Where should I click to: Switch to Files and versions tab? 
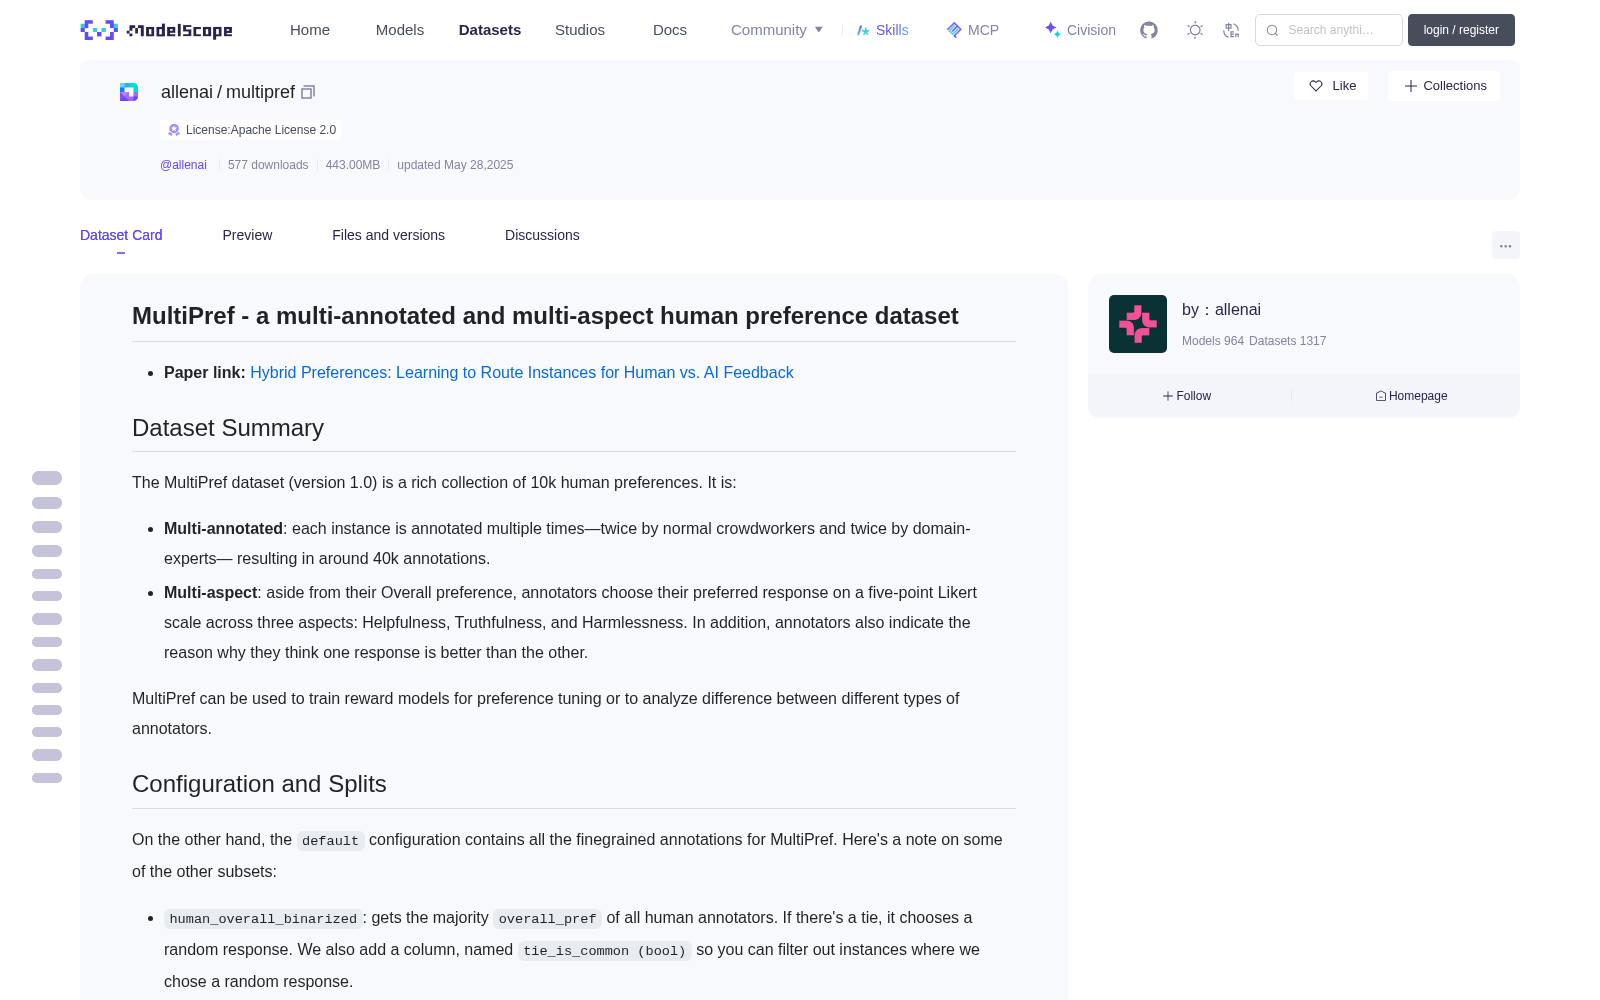pyautogui.click(x=388, y=235)
